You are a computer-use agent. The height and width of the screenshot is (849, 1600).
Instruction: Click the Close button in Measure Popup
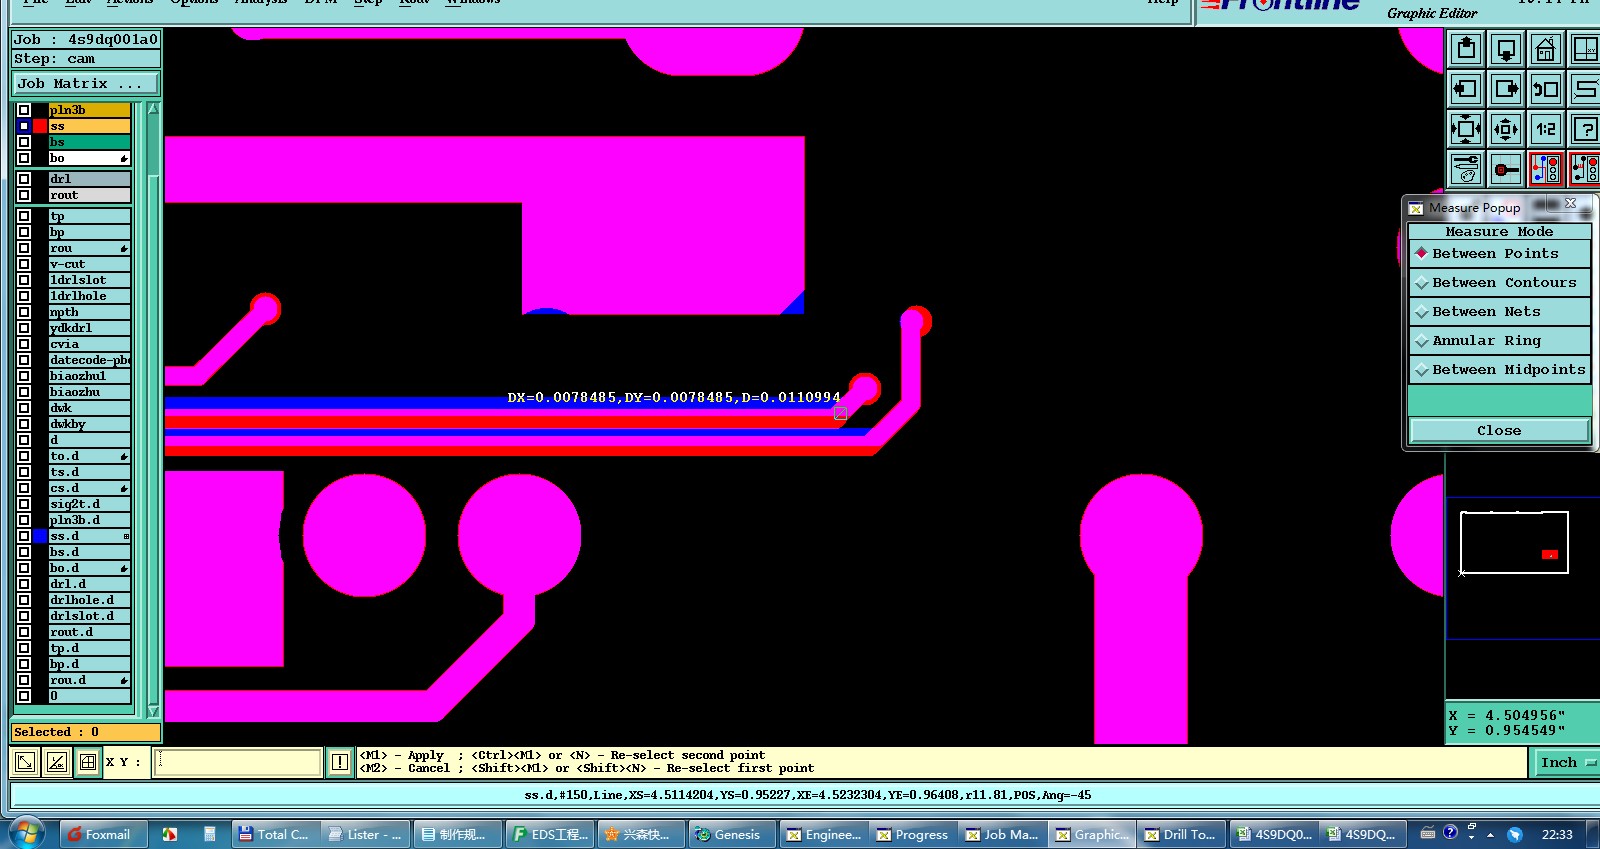pos(1499,430)
